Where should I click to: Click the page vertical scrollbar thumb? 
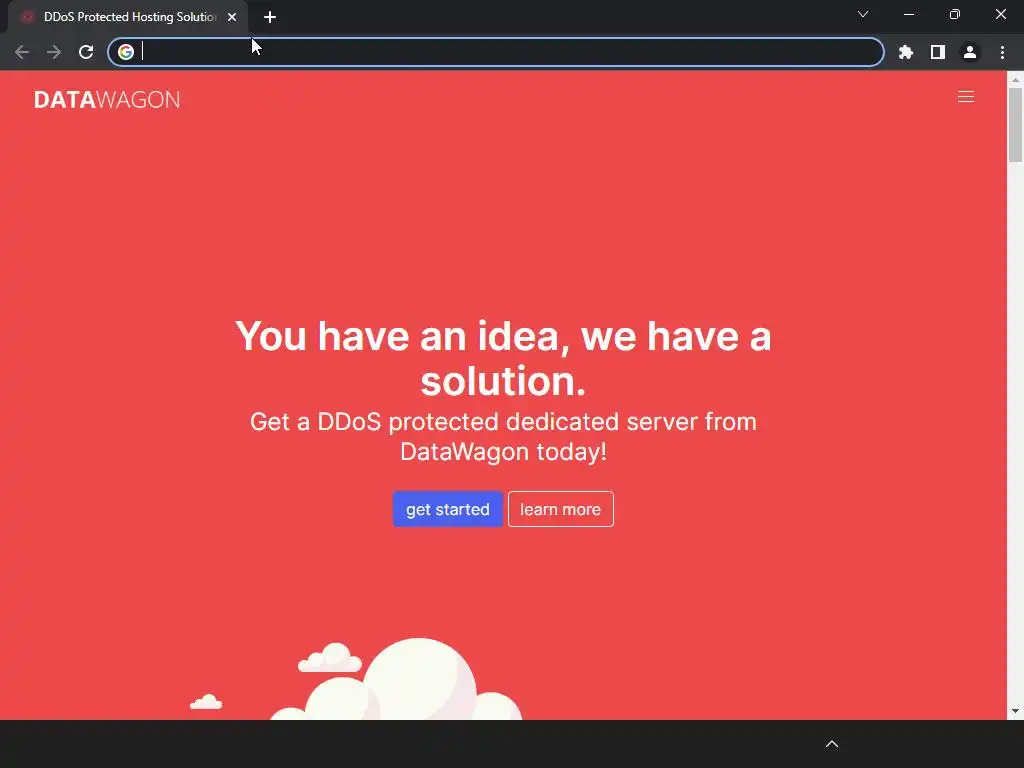[x=1015, y=124]
